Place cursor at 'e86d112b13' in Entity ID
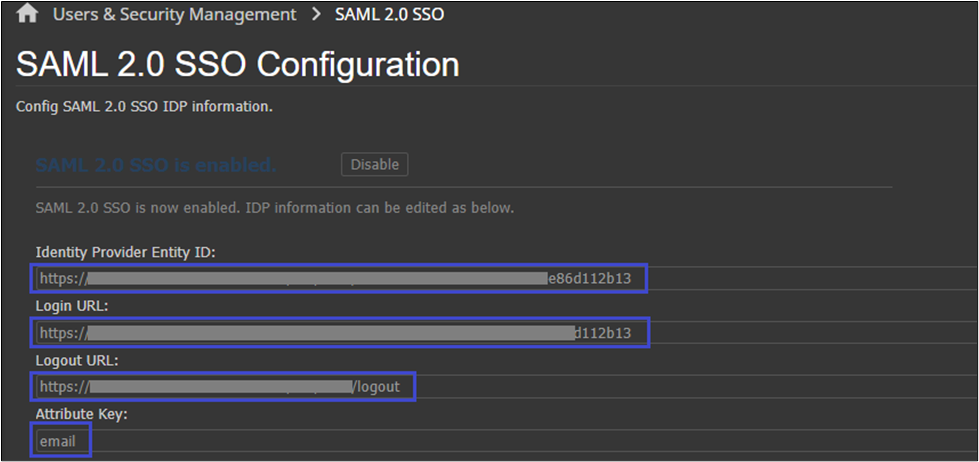Screen dimensions: 979x462 tap(590, 278)
